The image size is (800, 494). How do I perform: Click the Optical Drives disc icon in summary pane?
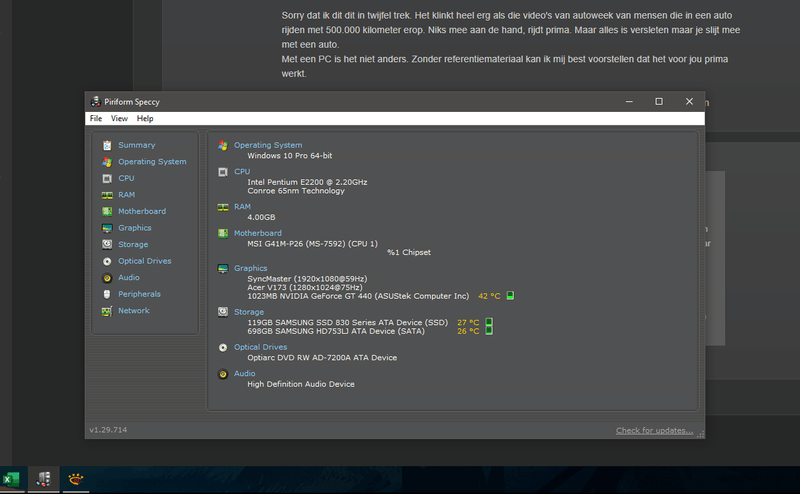[223, 348]
